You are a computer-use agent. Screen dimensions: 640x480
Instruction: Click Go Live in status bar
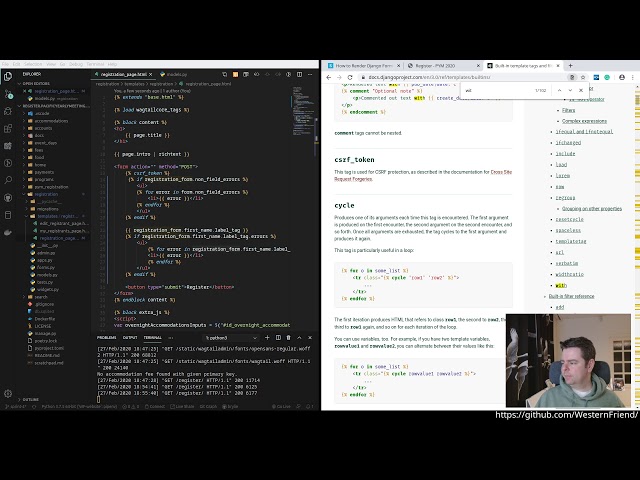pos(281,407)
